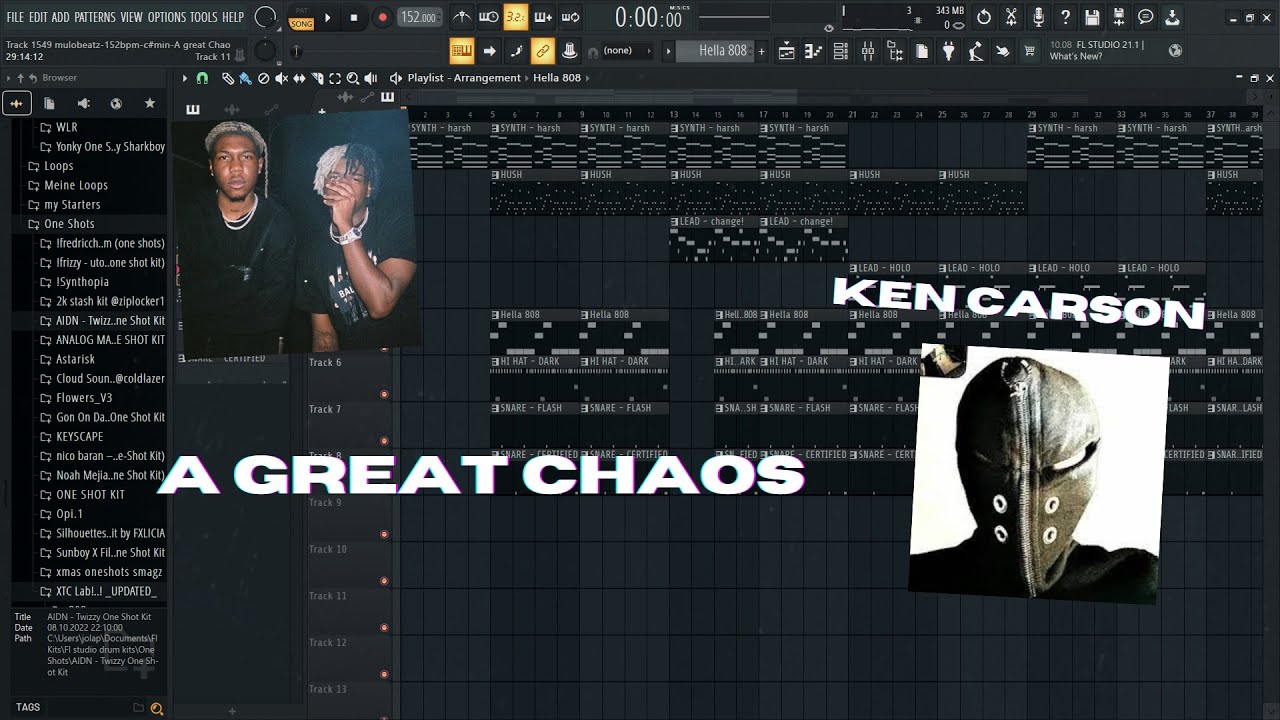Viewport: 1280px width, 720px height.
Task: Toggle multilink to controllers icon
Action: click(x=543, y=51)
